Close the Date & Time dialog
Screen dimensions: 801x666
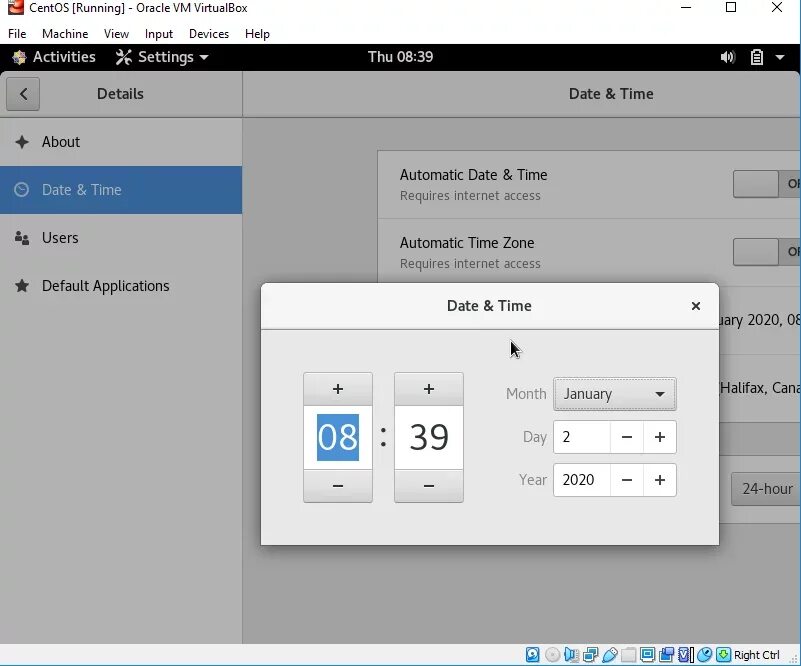[695, 306]
